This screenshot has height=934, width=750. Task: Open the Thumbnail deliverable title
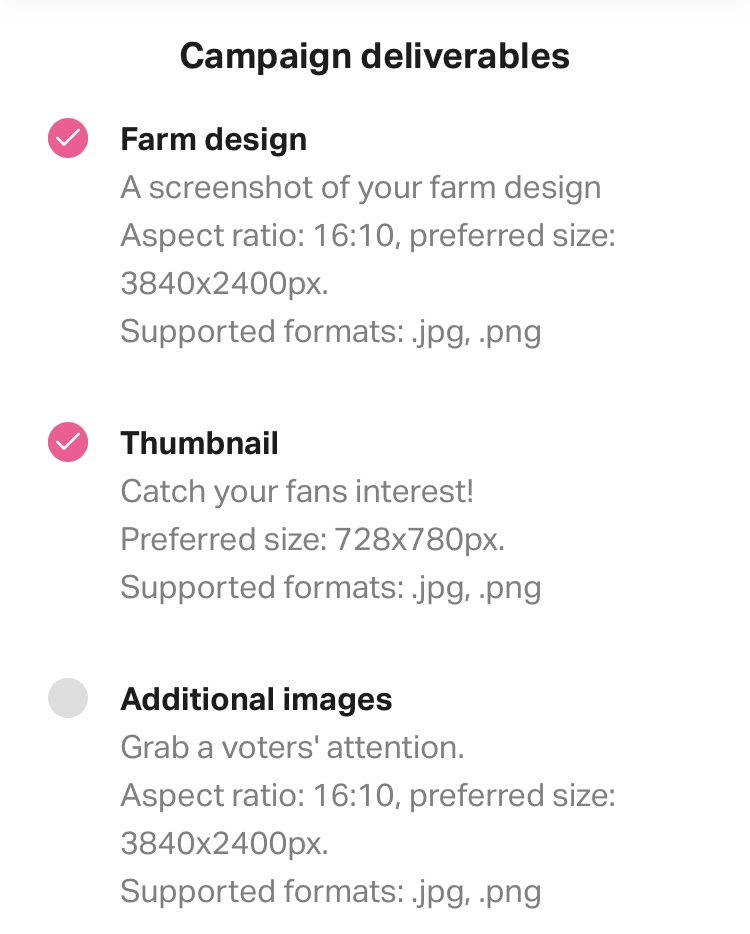[x=200, y=443]
